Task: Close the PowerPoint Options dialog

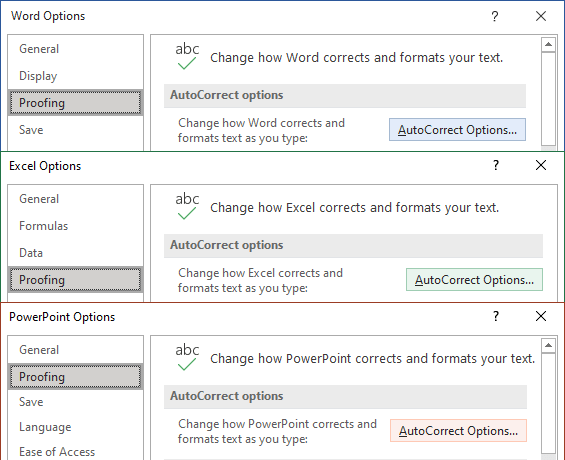Action: tap(541, 316)
